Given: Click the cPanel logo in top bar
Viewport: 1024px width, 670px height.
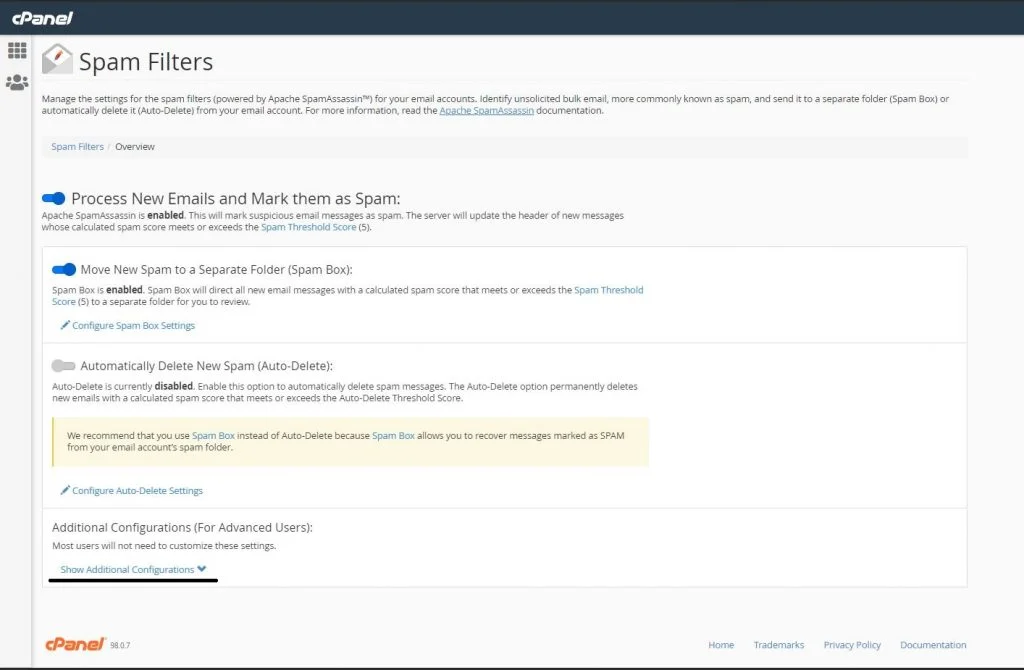Looking at the screenshot, I should [42, 18].
